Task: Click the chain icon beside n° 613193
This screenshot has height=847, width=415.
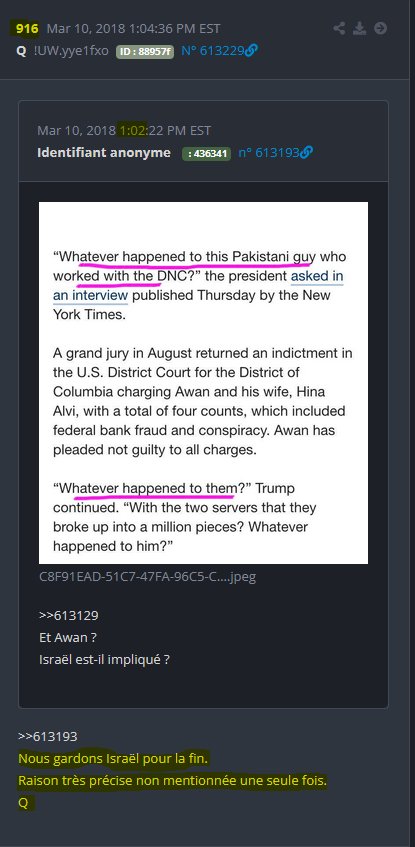Action: [306, 153]
